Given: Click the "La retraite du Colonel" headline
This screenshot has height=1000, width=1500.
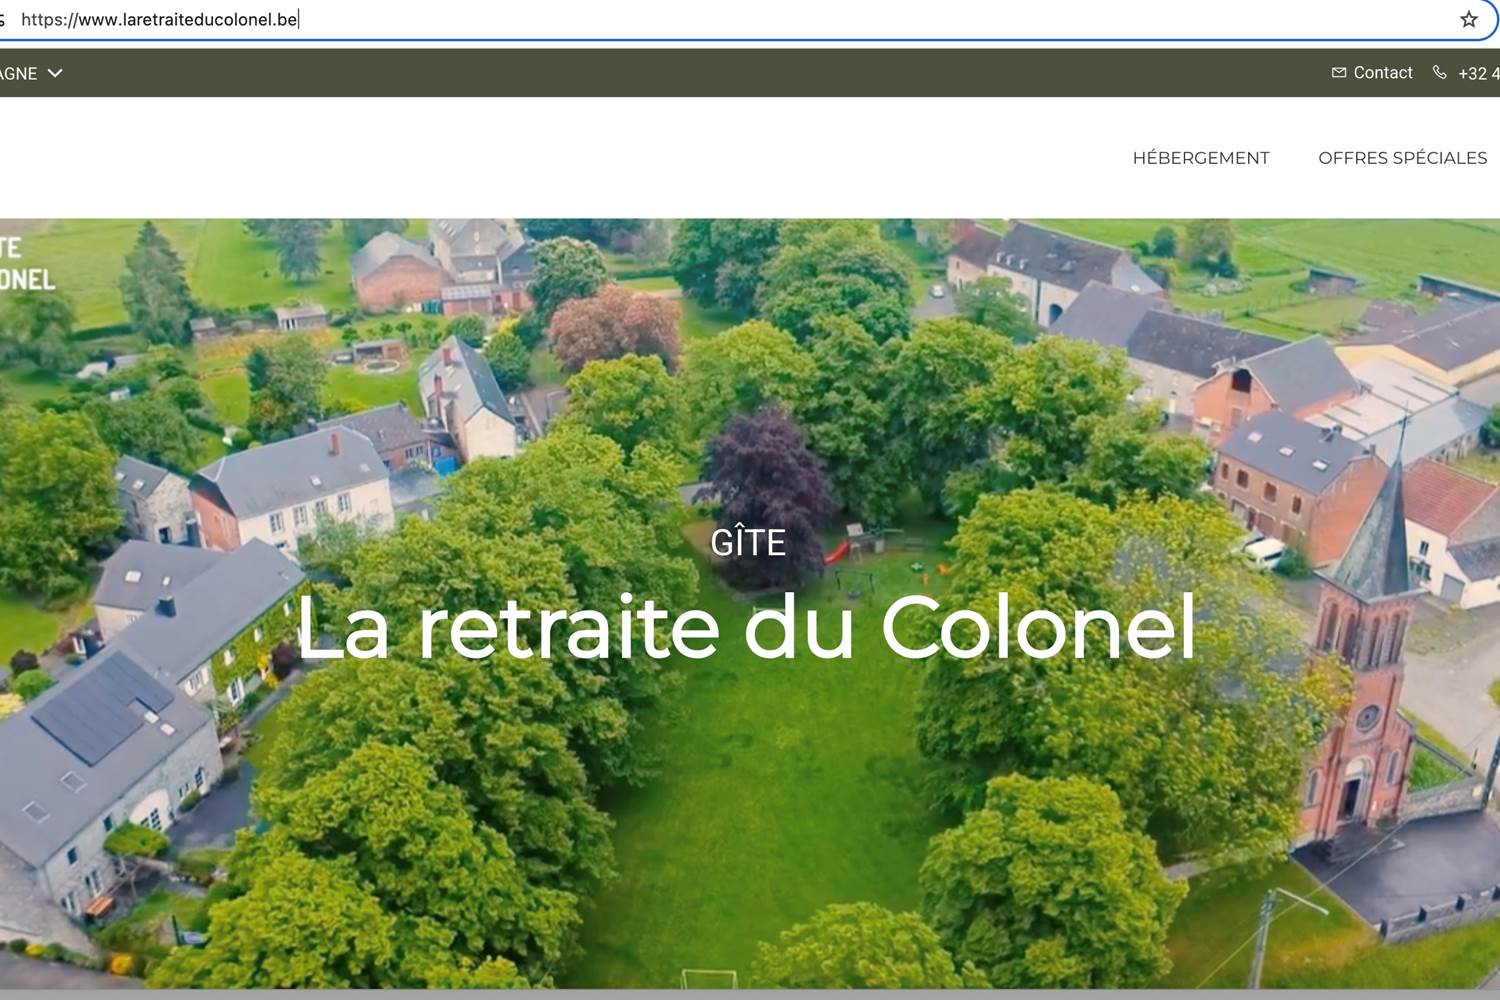Looking at the screenshot, I should [746, 627].
